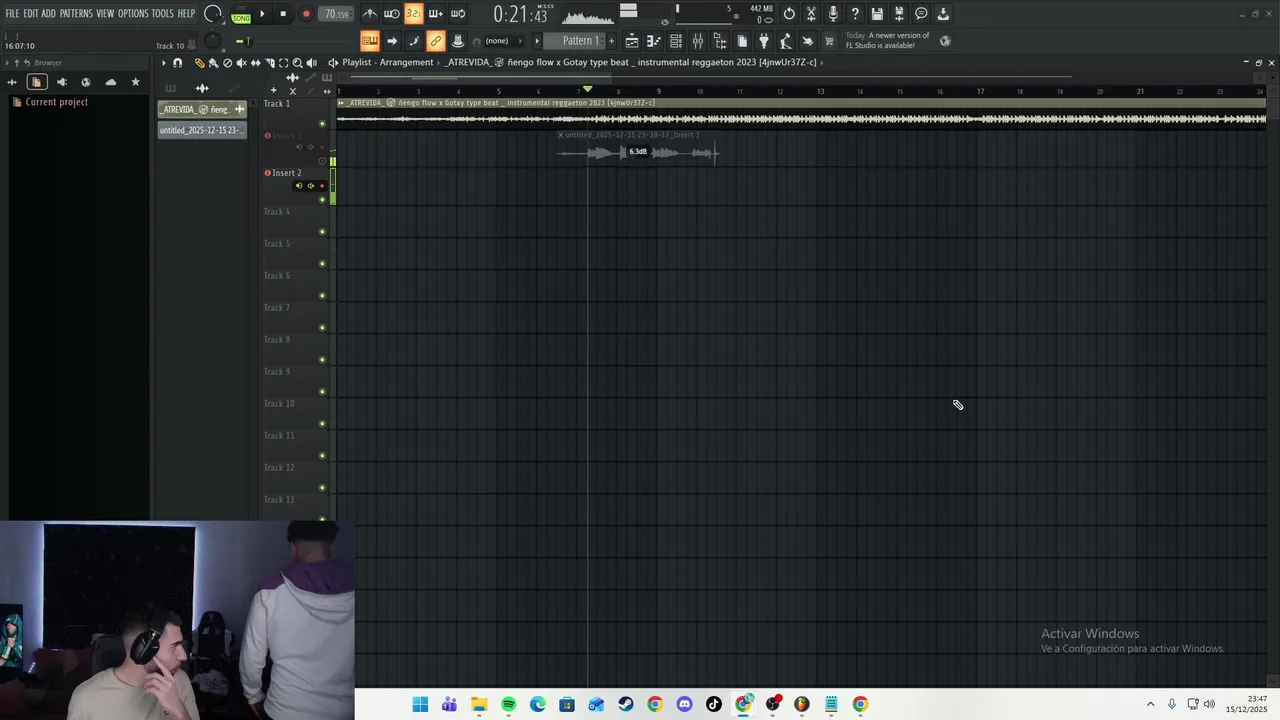Toggle typing keyboard to piano icon

coord(370,41)
